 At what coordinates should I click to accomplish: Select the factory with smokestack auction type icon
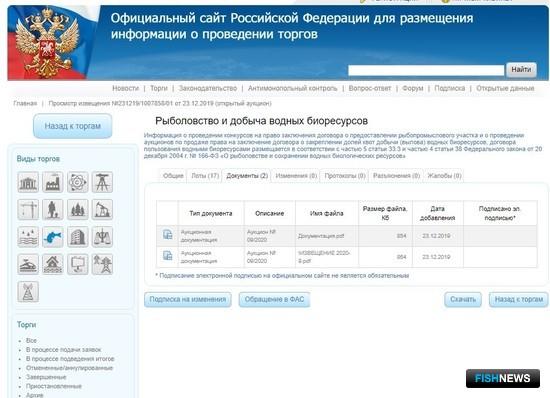click(x=53, y=182)
